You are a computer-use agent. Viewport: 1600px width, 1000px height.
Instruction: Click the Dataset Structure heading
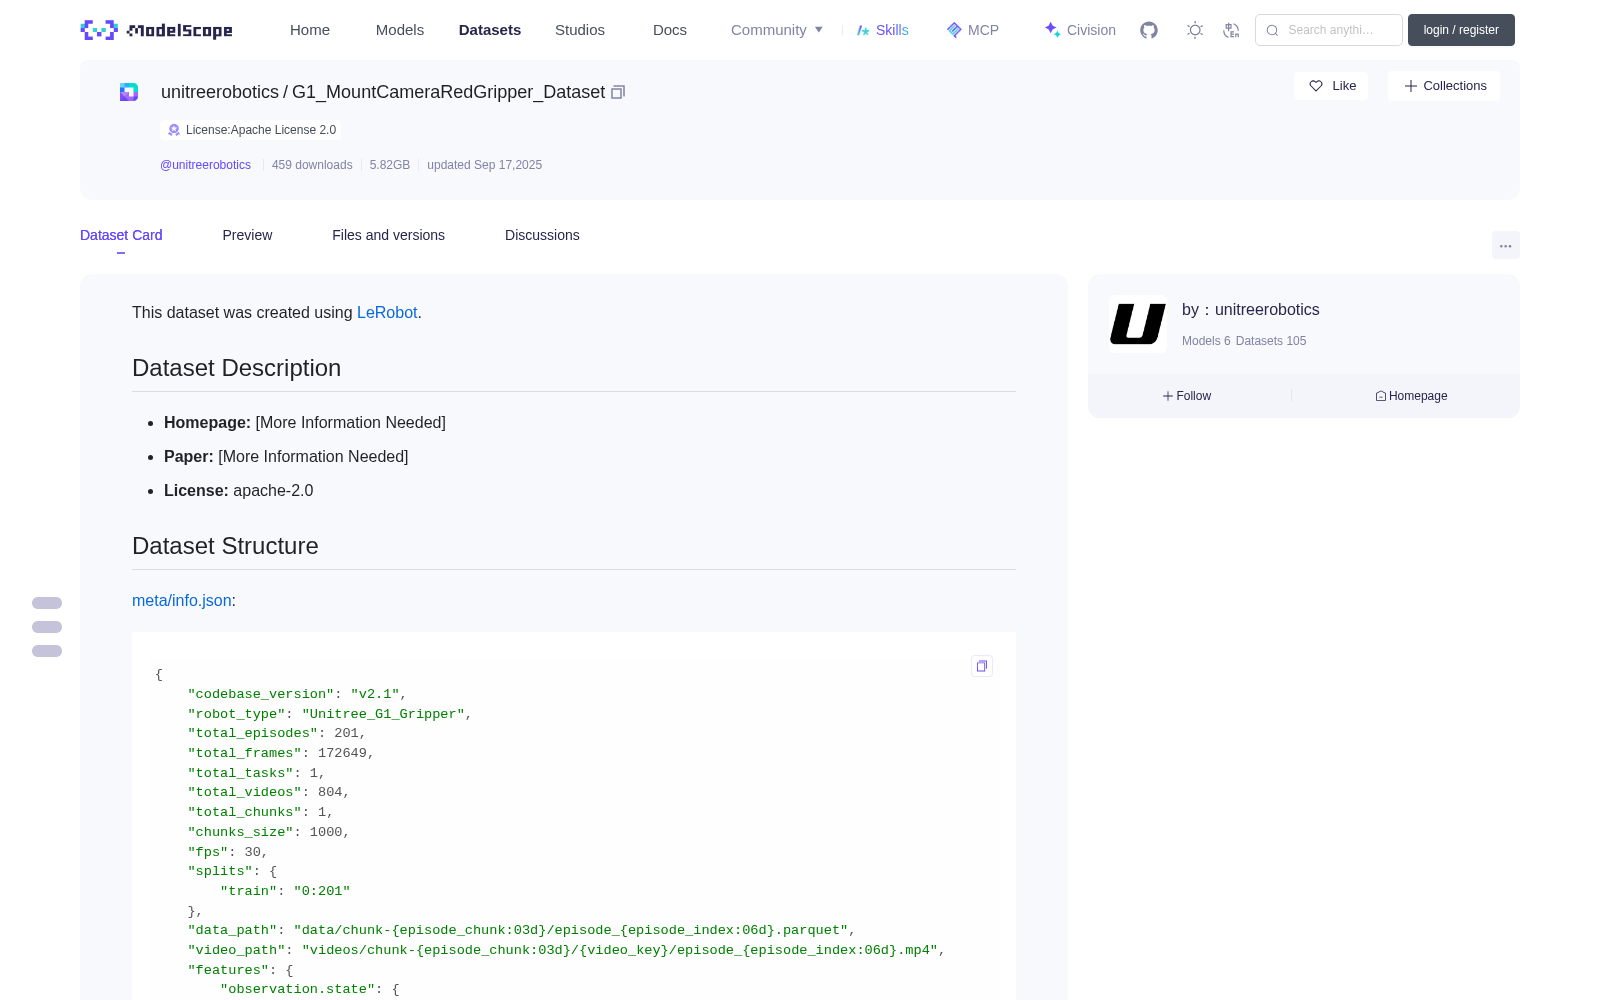point(226,546)
